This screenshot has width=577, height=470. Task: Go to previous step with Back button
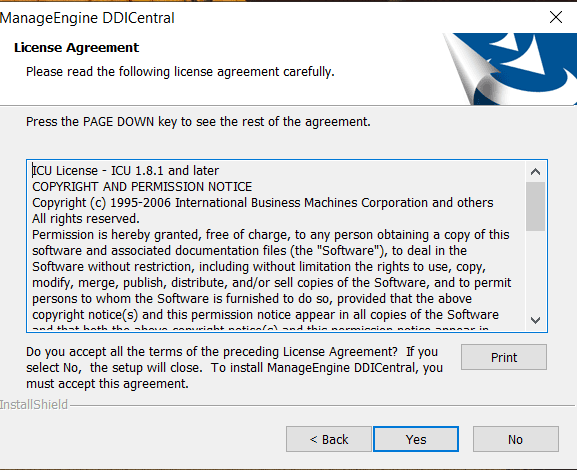(329, 439)
